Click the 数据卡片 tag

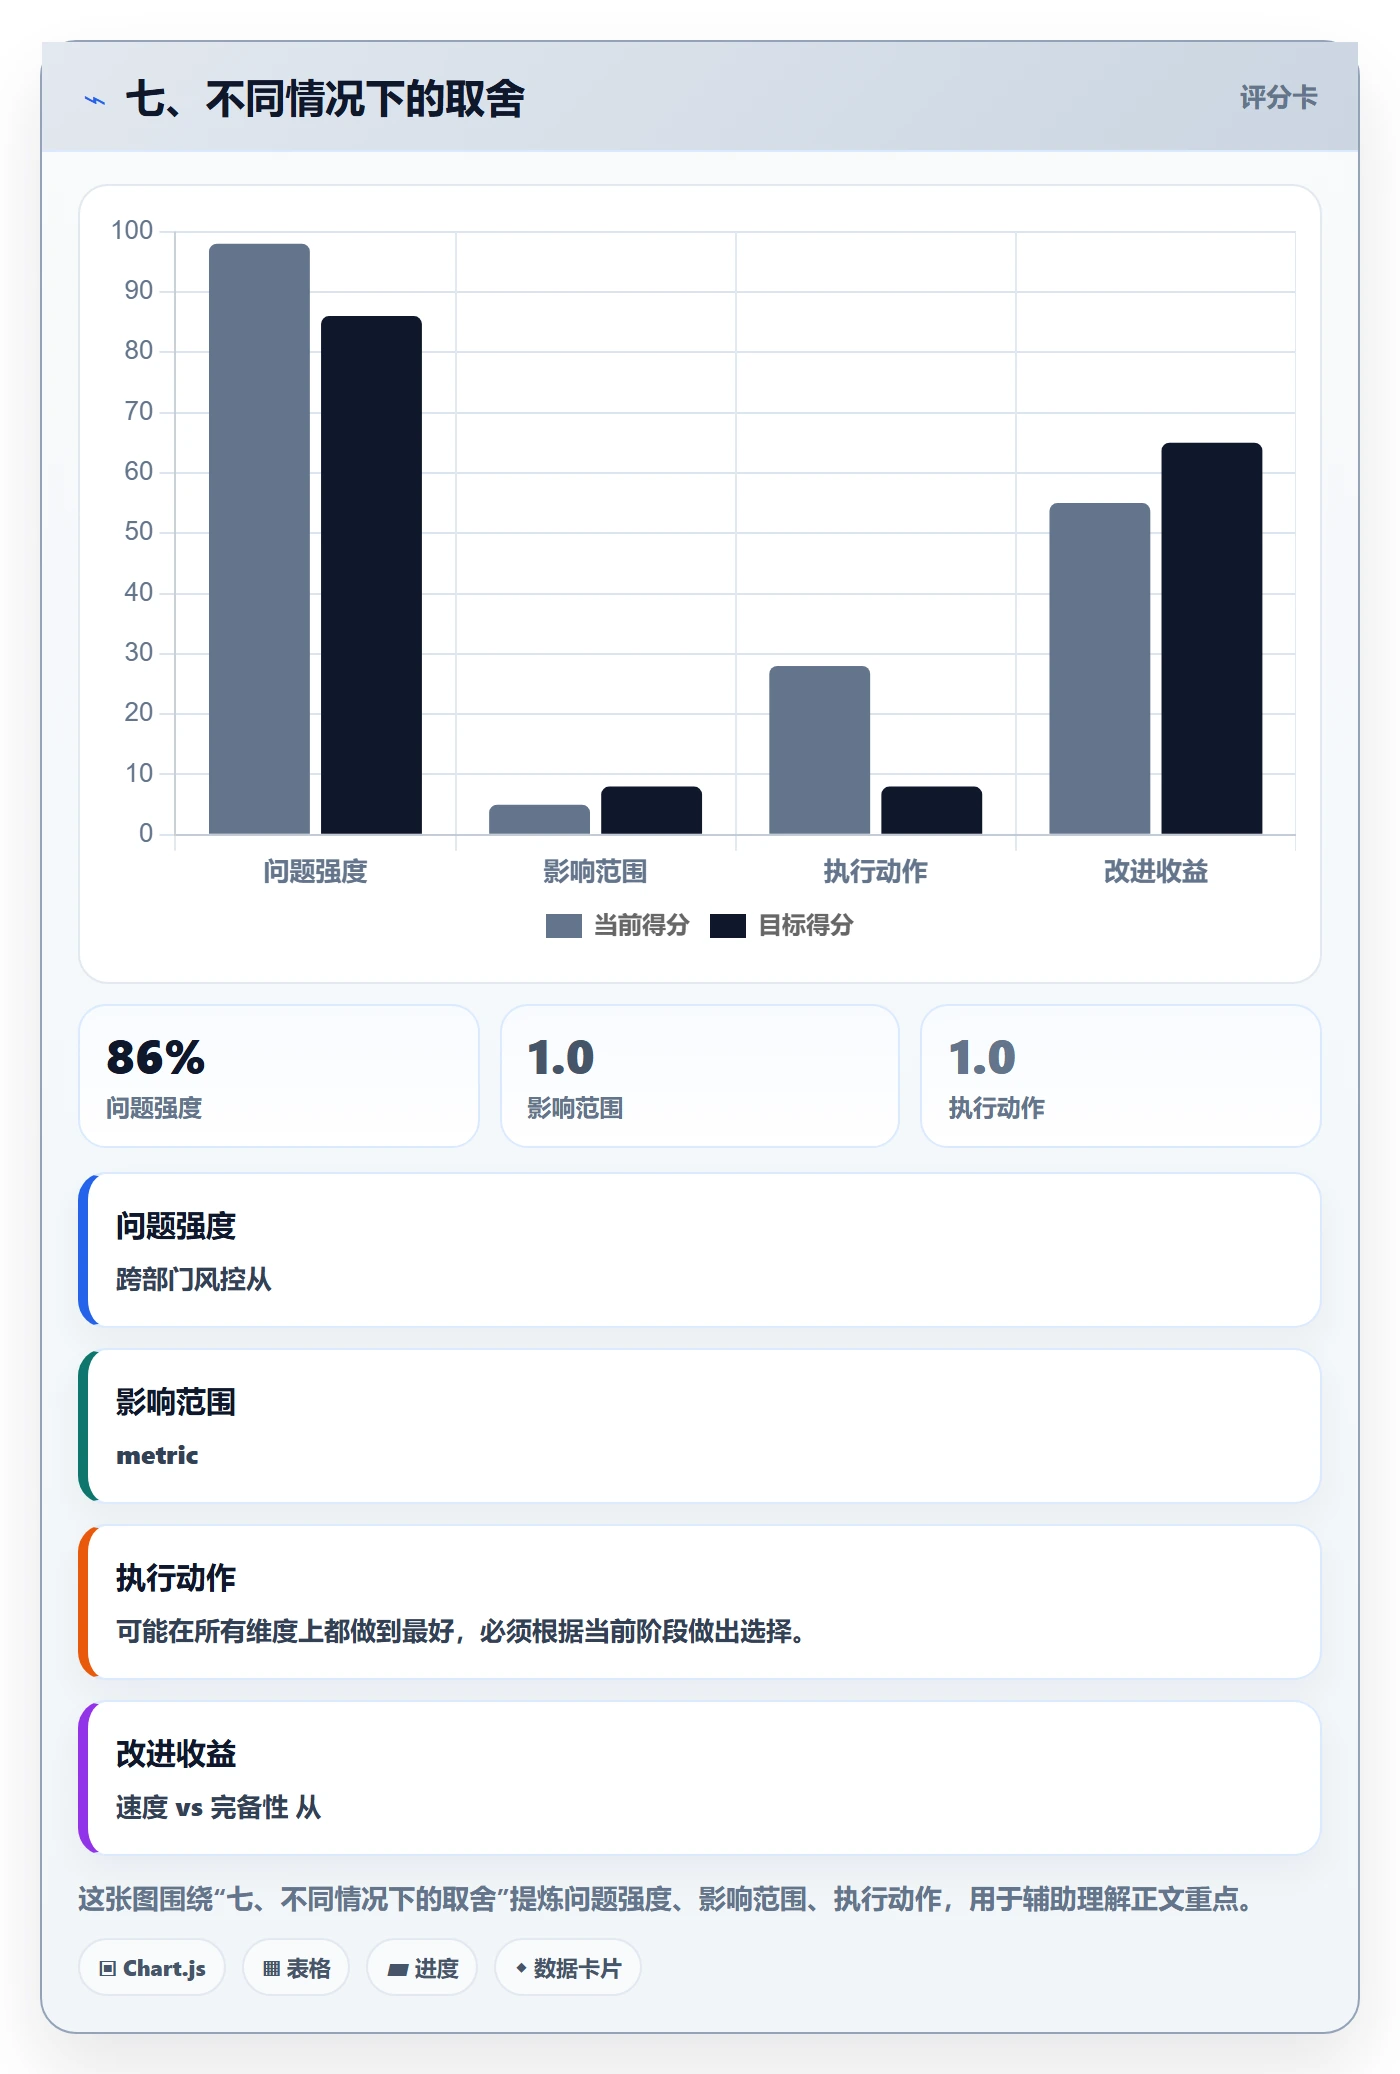tap(568, 1968)
